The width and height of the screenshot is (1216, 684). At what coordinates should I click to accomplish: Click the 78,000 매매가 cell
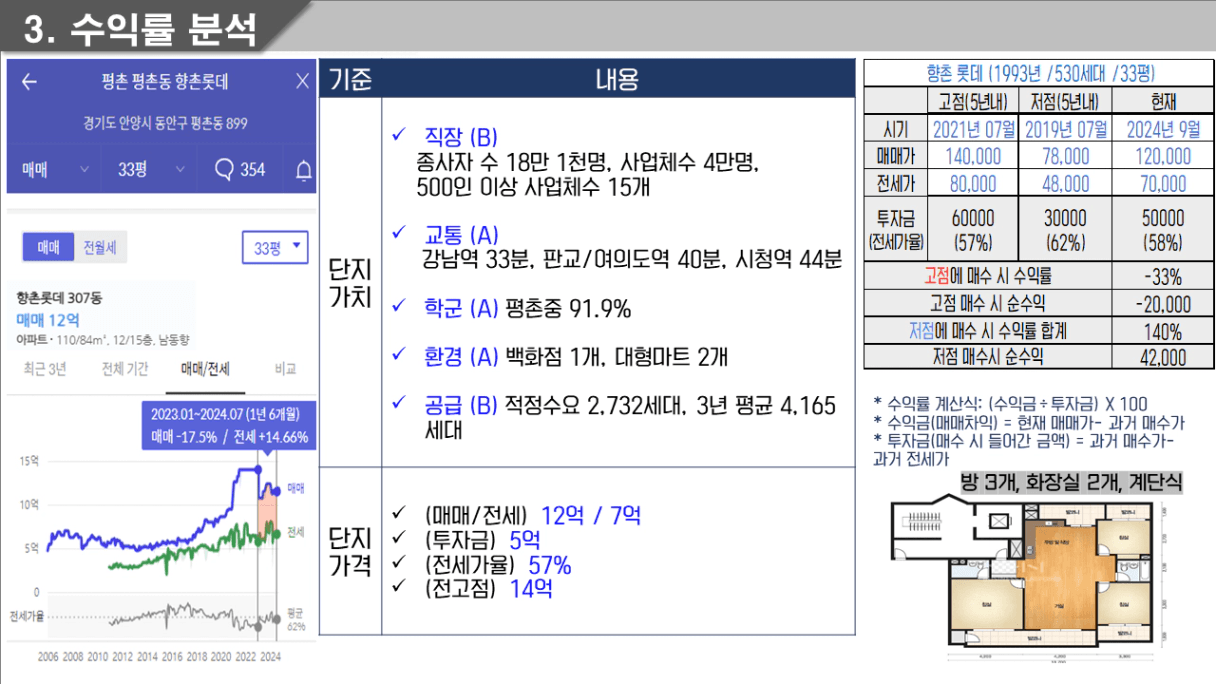tap(1065, 156)
